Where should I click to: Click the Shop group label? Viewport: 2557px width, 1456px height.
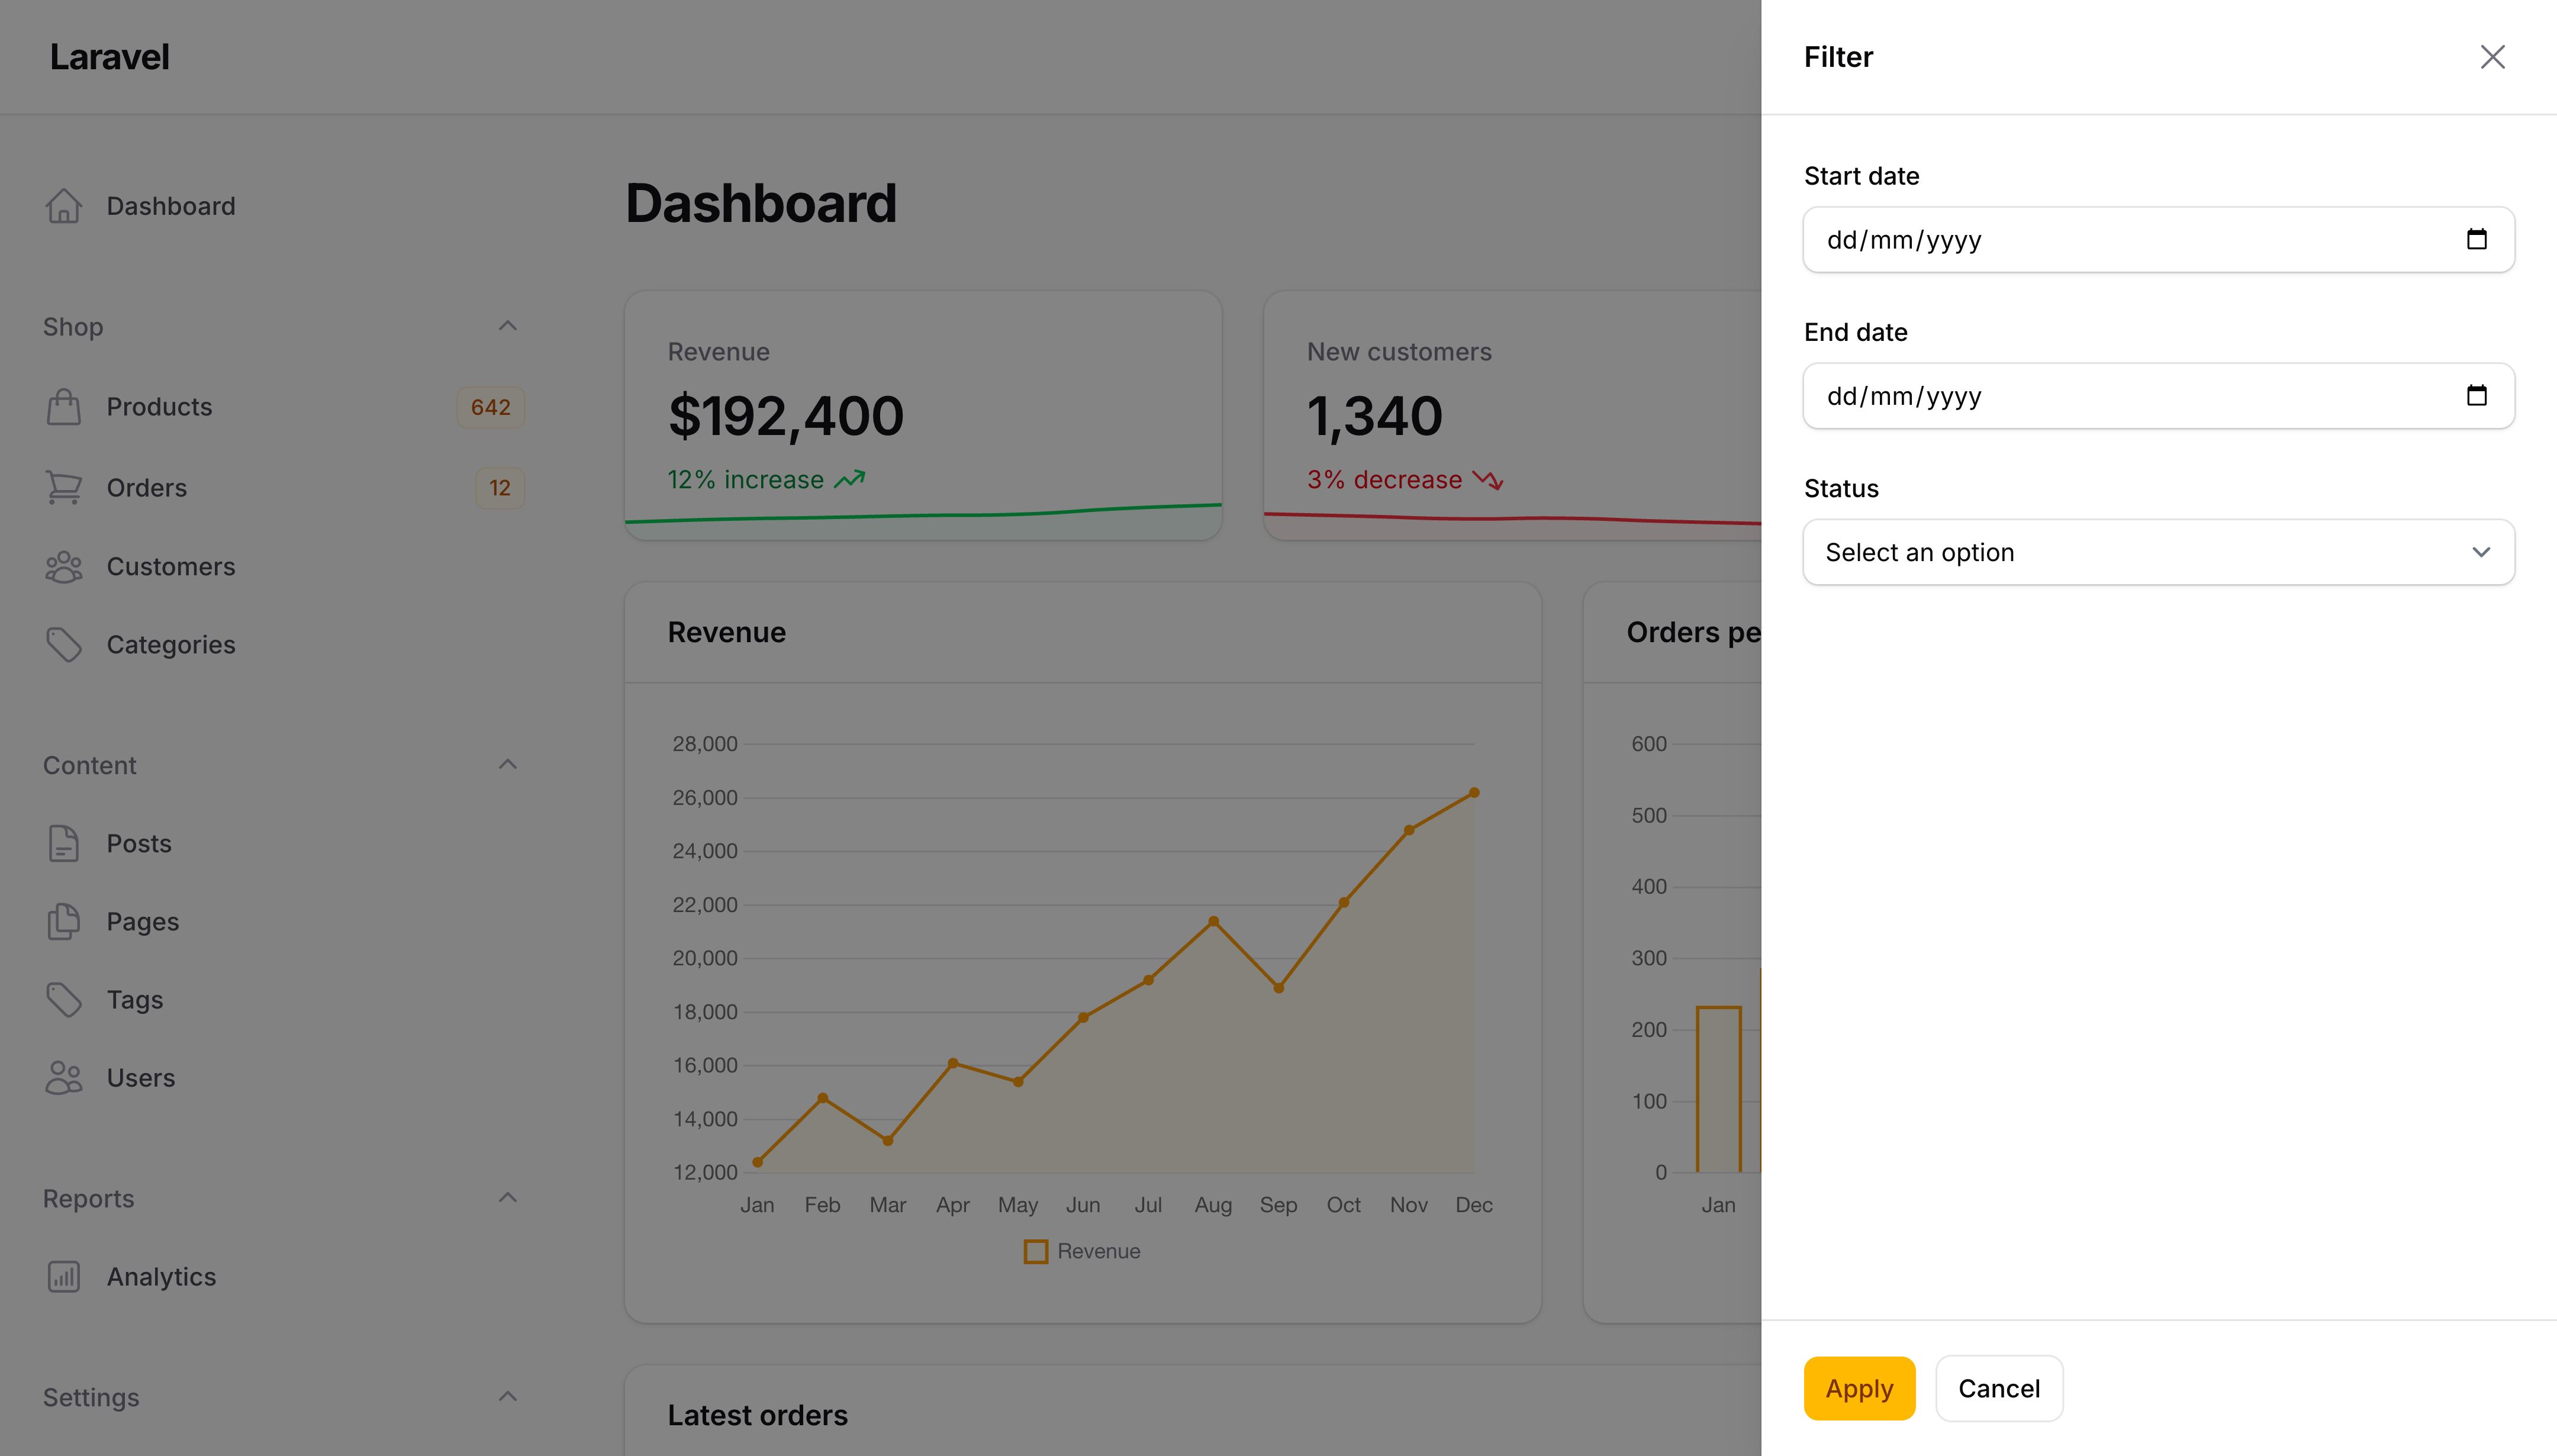tap(73, 327)
